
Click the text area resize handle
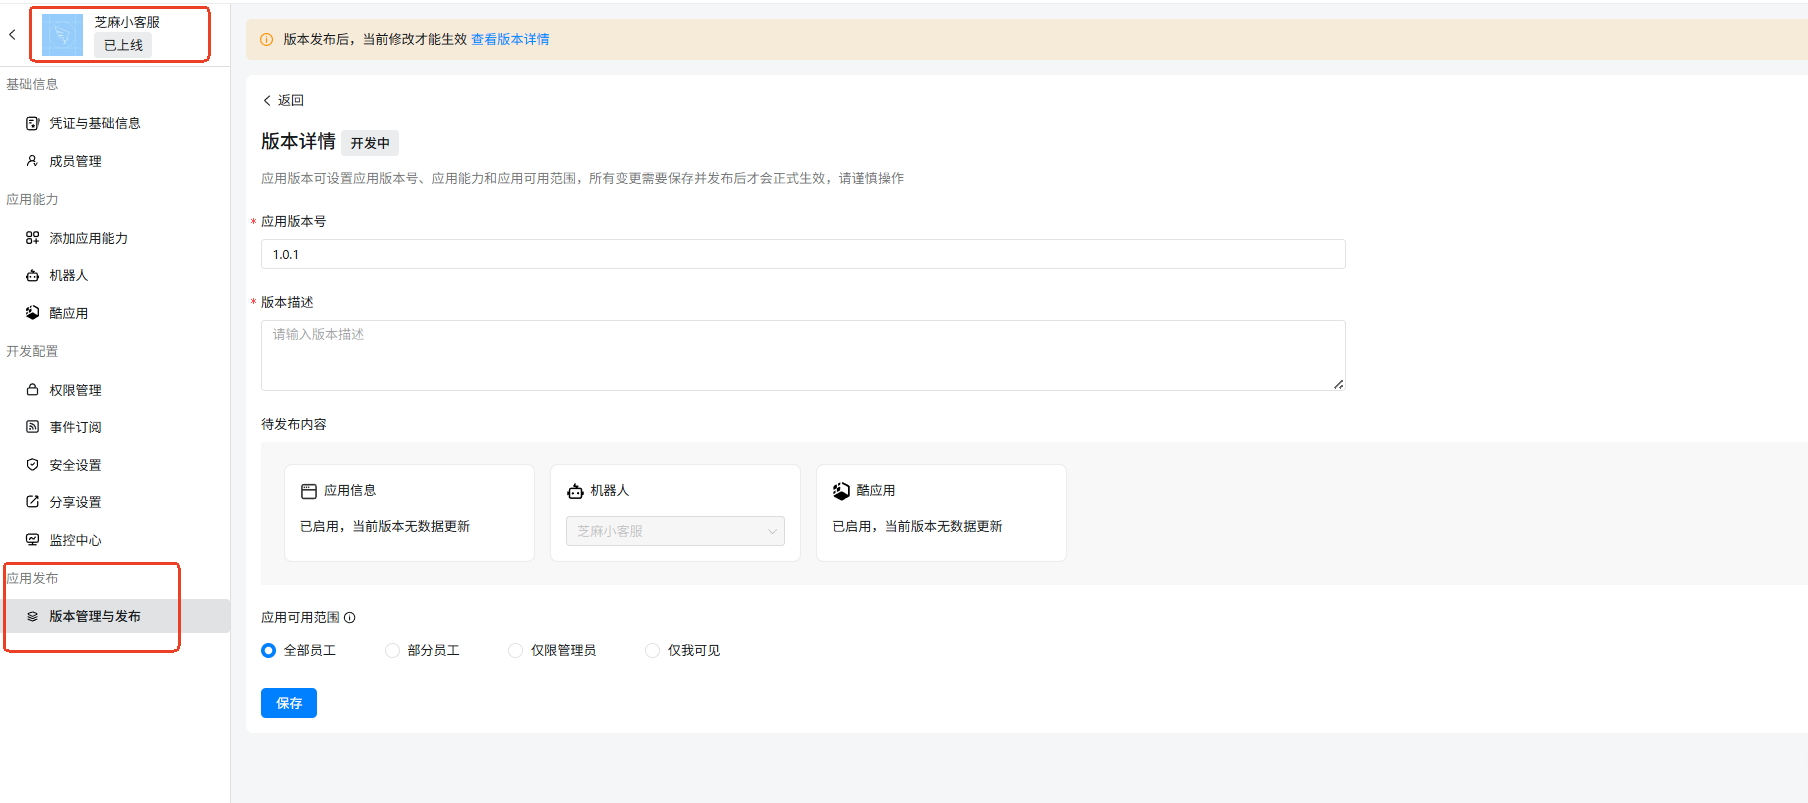click(x=1339, y=384)
